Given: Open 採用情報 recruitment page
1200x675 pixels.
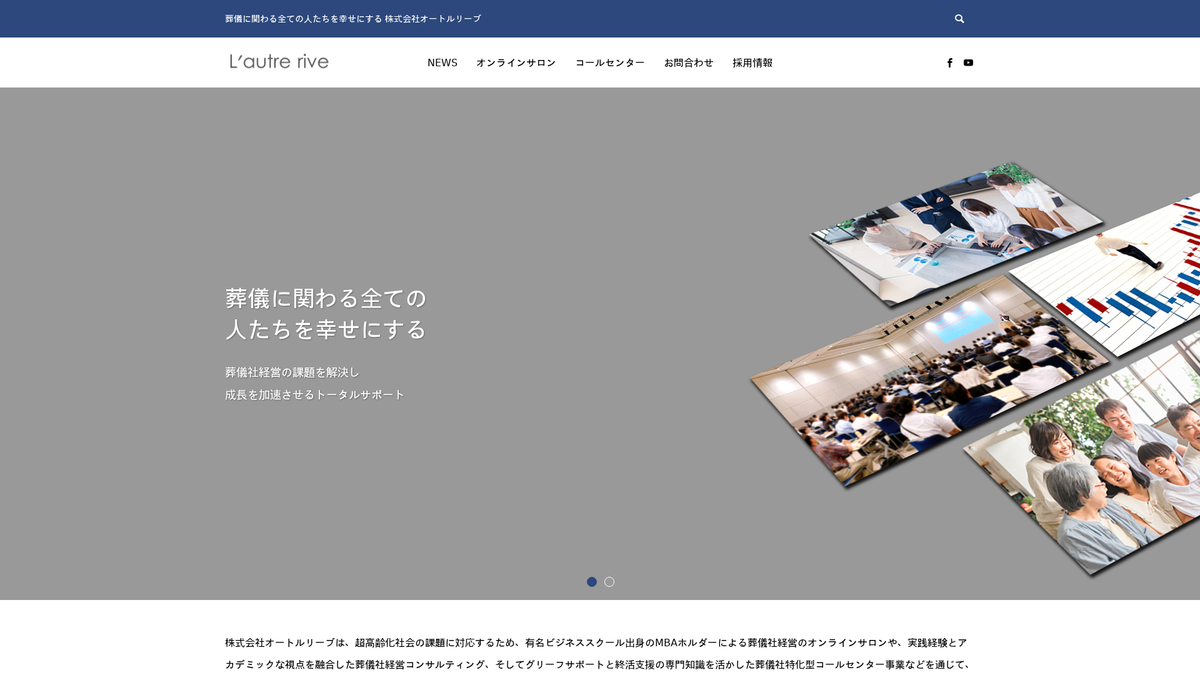Looking at the screenshot, I should tap(752, 63).
